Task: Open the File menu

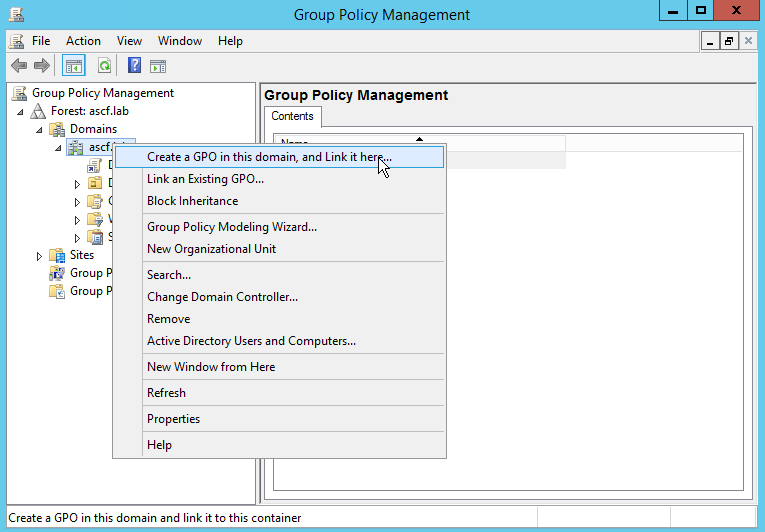Action: 41,41
